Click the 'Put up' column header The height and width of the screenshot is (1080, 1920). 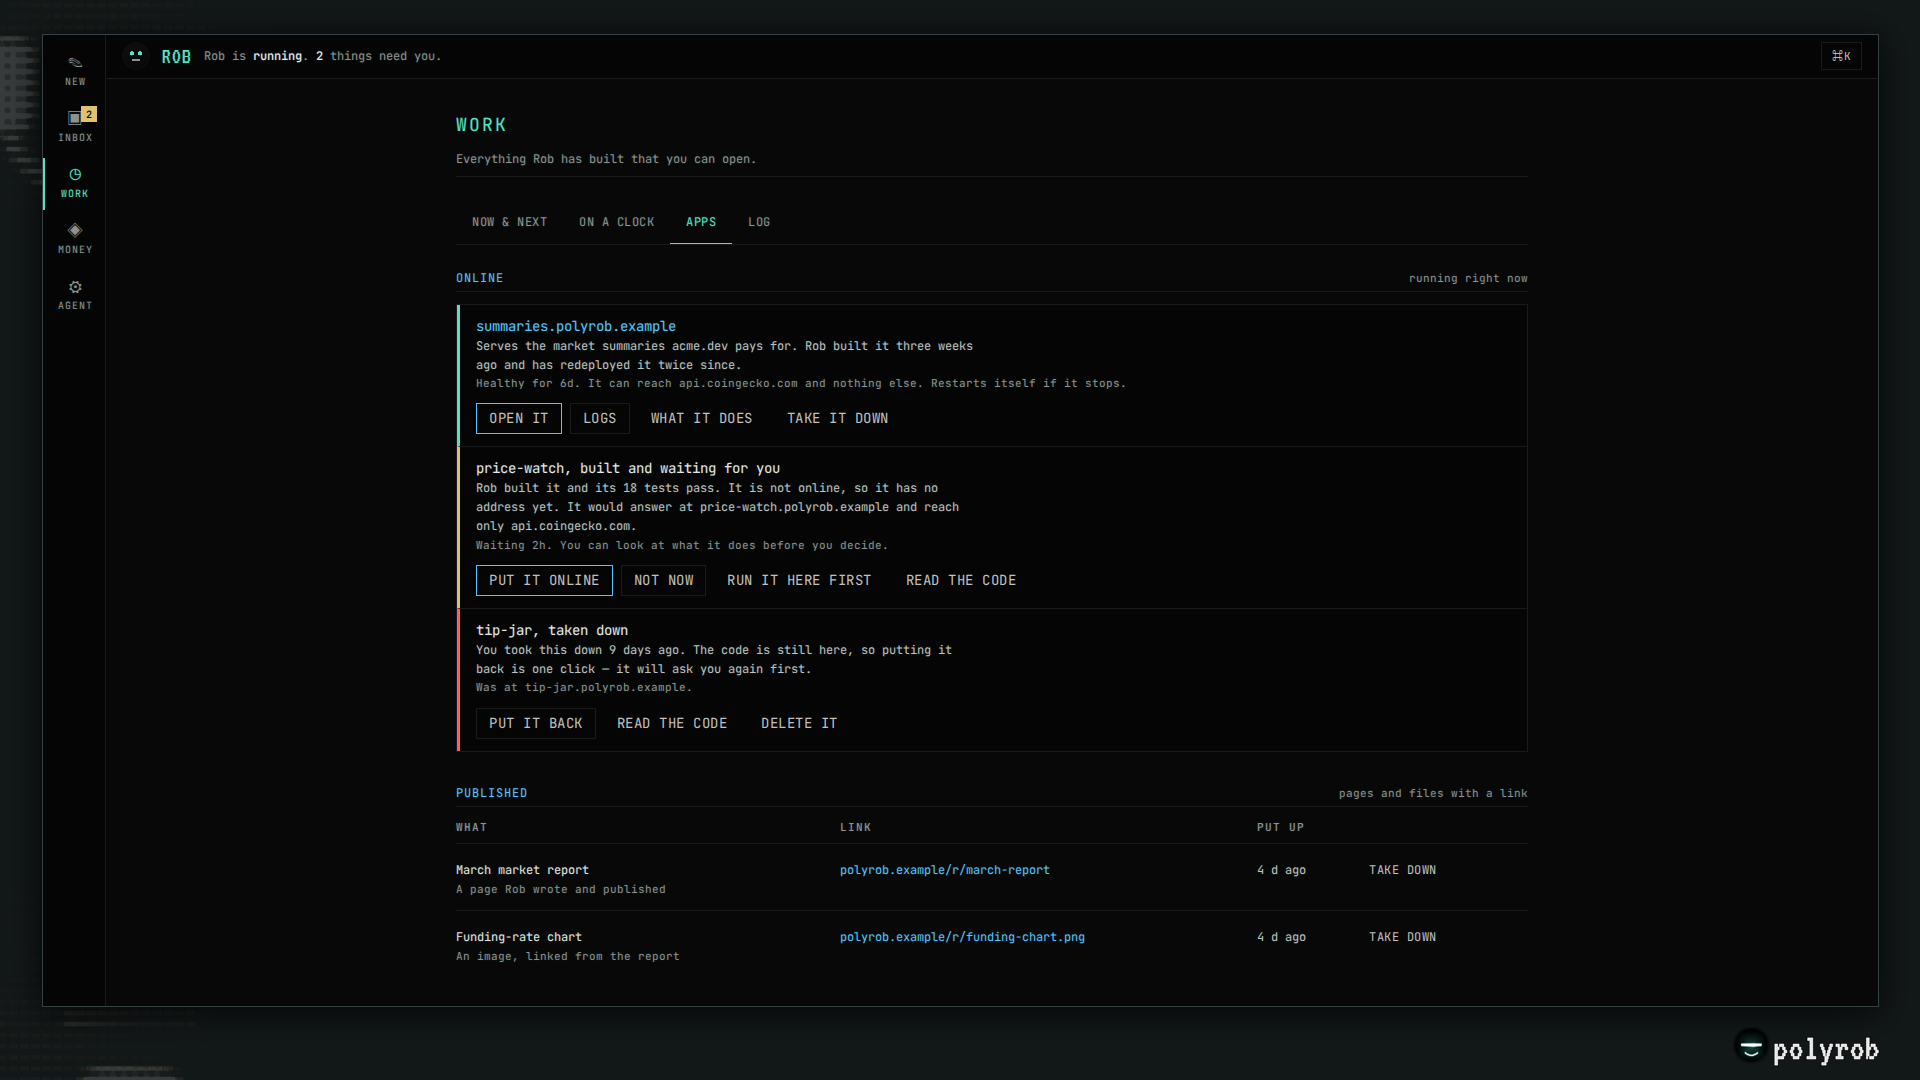pos(1280,827)
